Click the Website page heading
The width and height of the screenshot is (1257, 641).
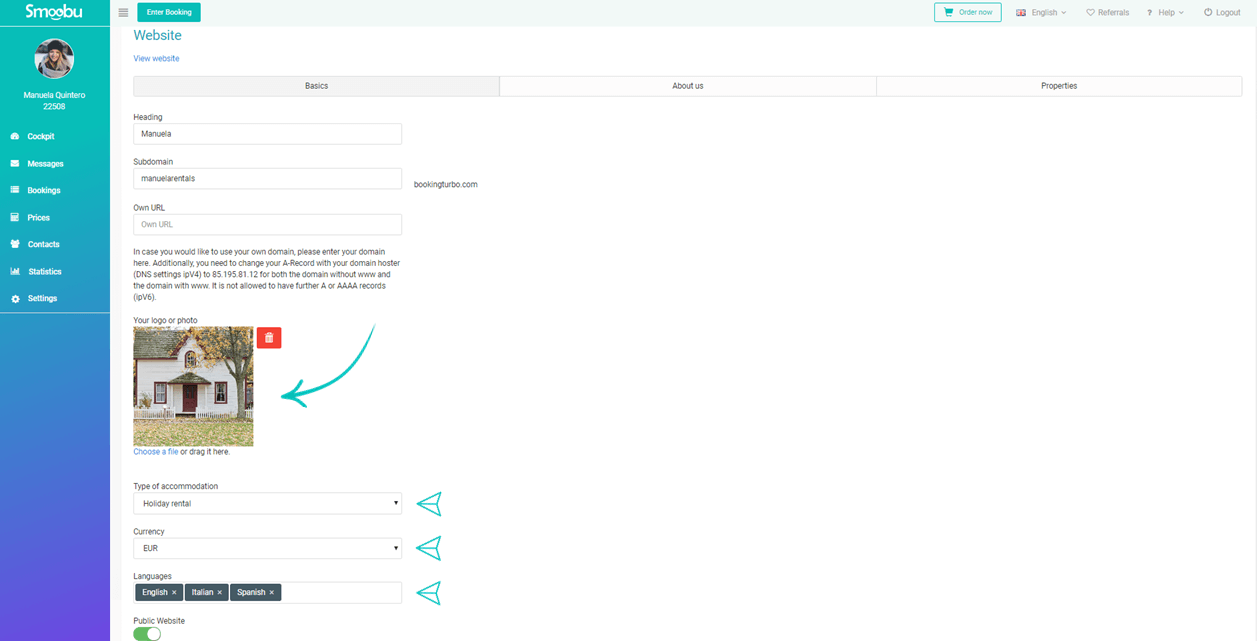point(158,35)
